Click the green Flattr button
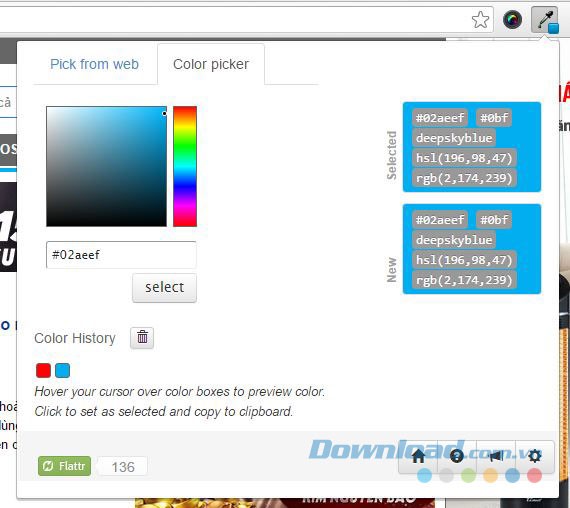570x508 pixels. (64, 466)
